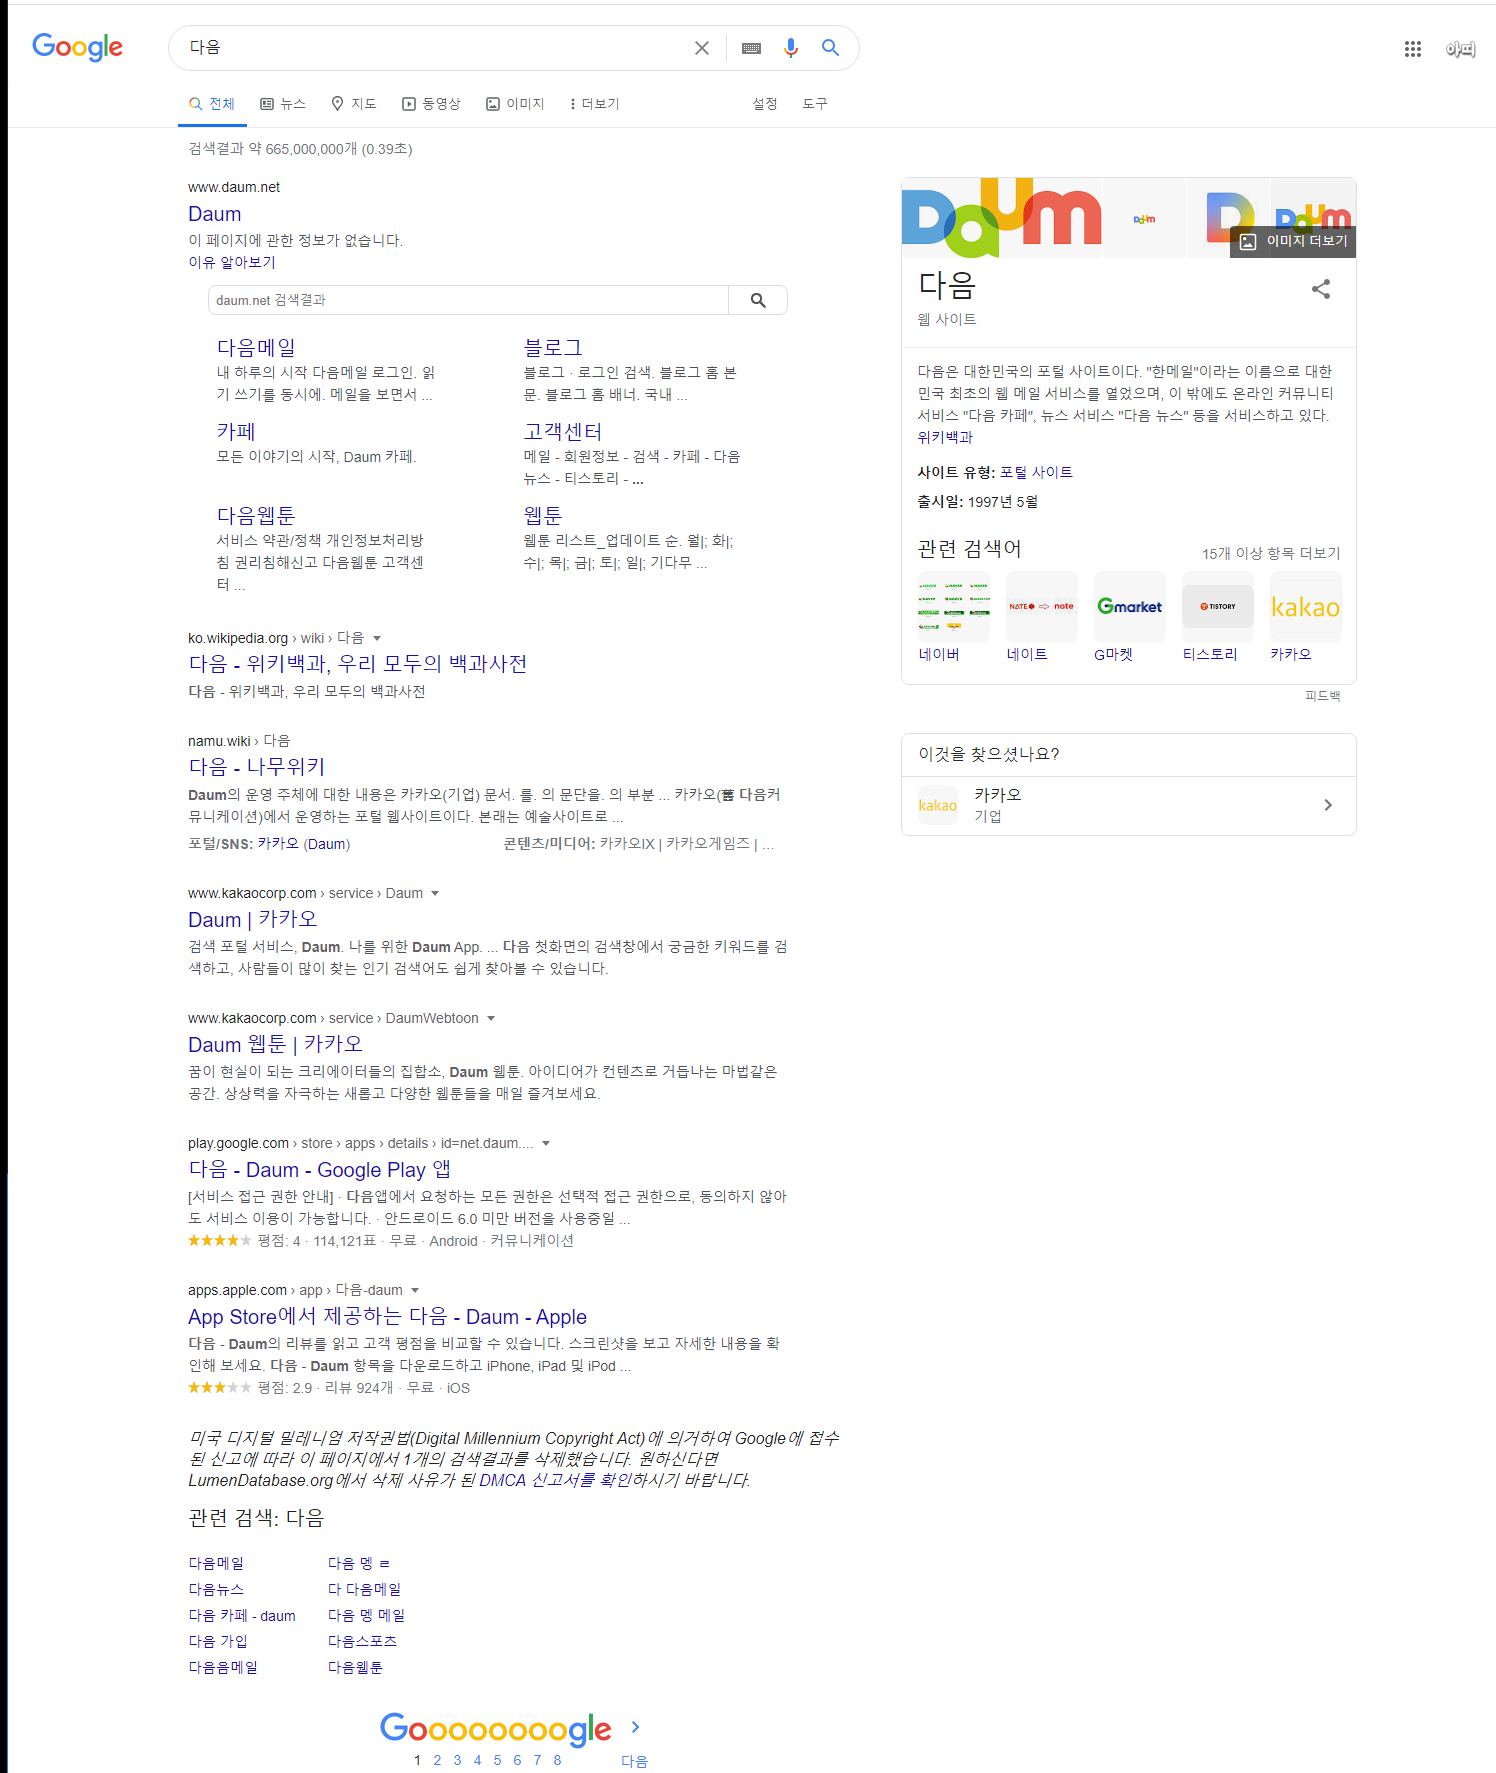Expand the ko.wikipedia.org result dropdown arrow

377,638
